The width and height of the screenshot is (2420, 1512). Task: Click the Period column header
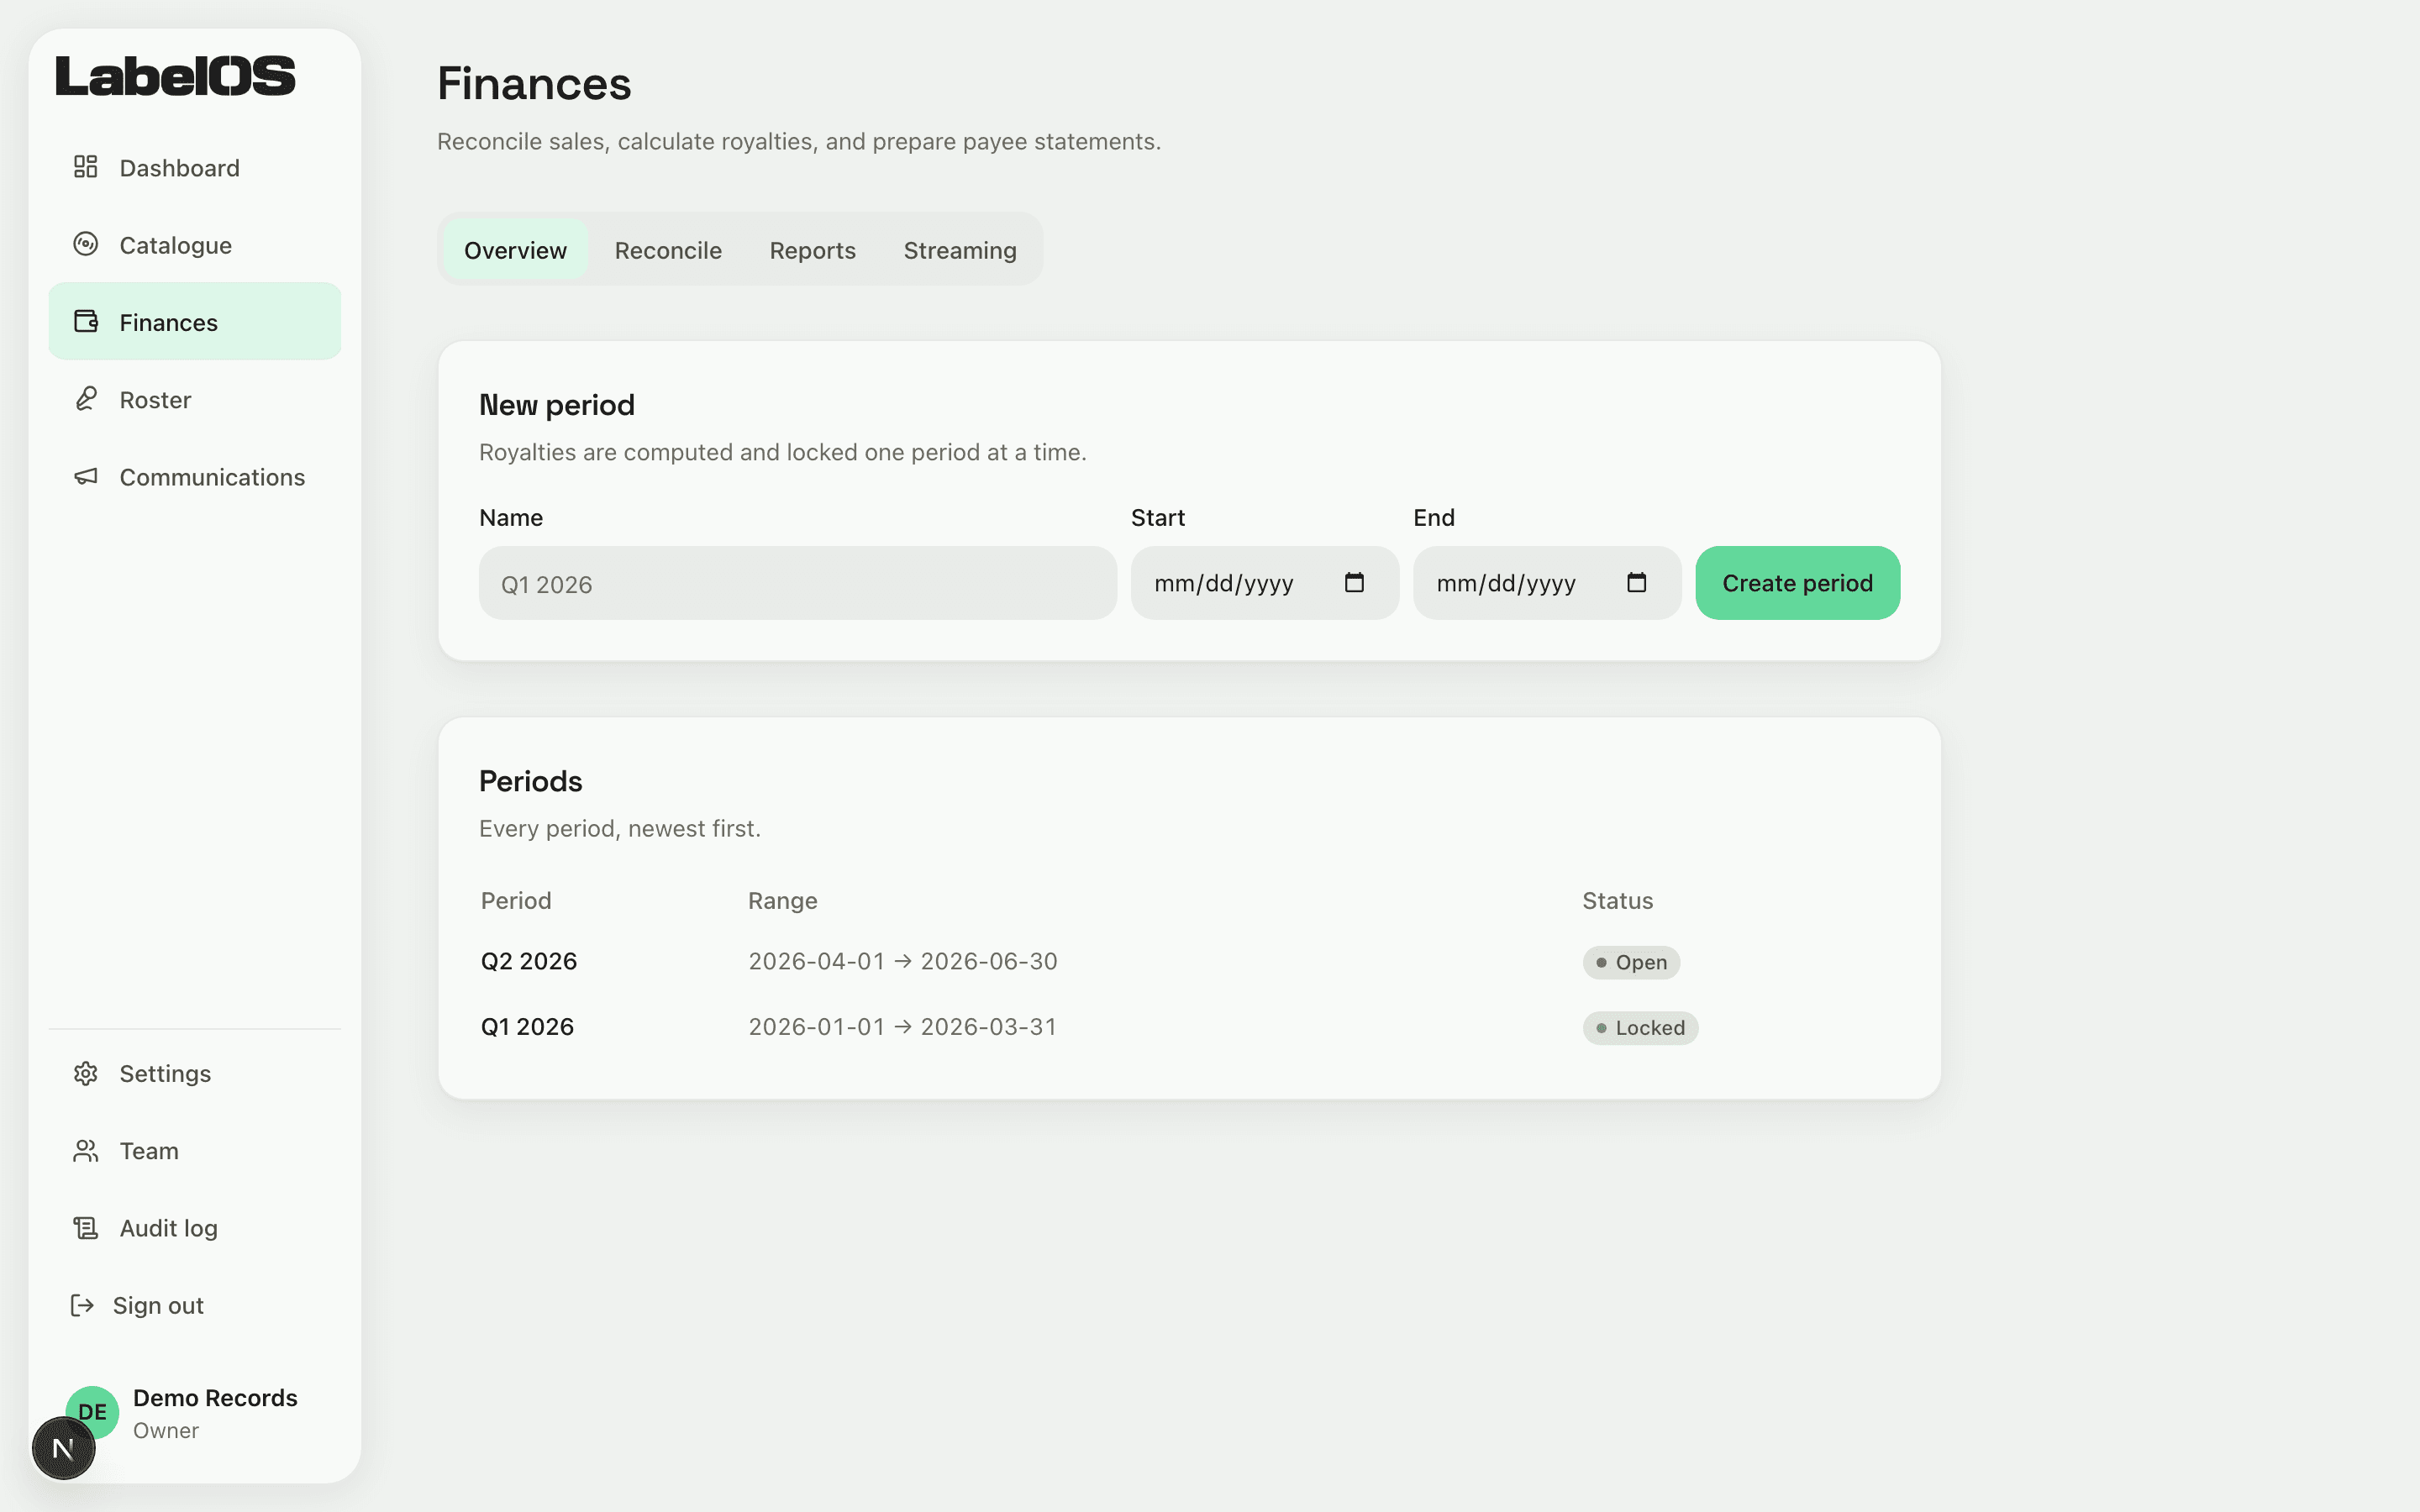(x=516, y=900)
